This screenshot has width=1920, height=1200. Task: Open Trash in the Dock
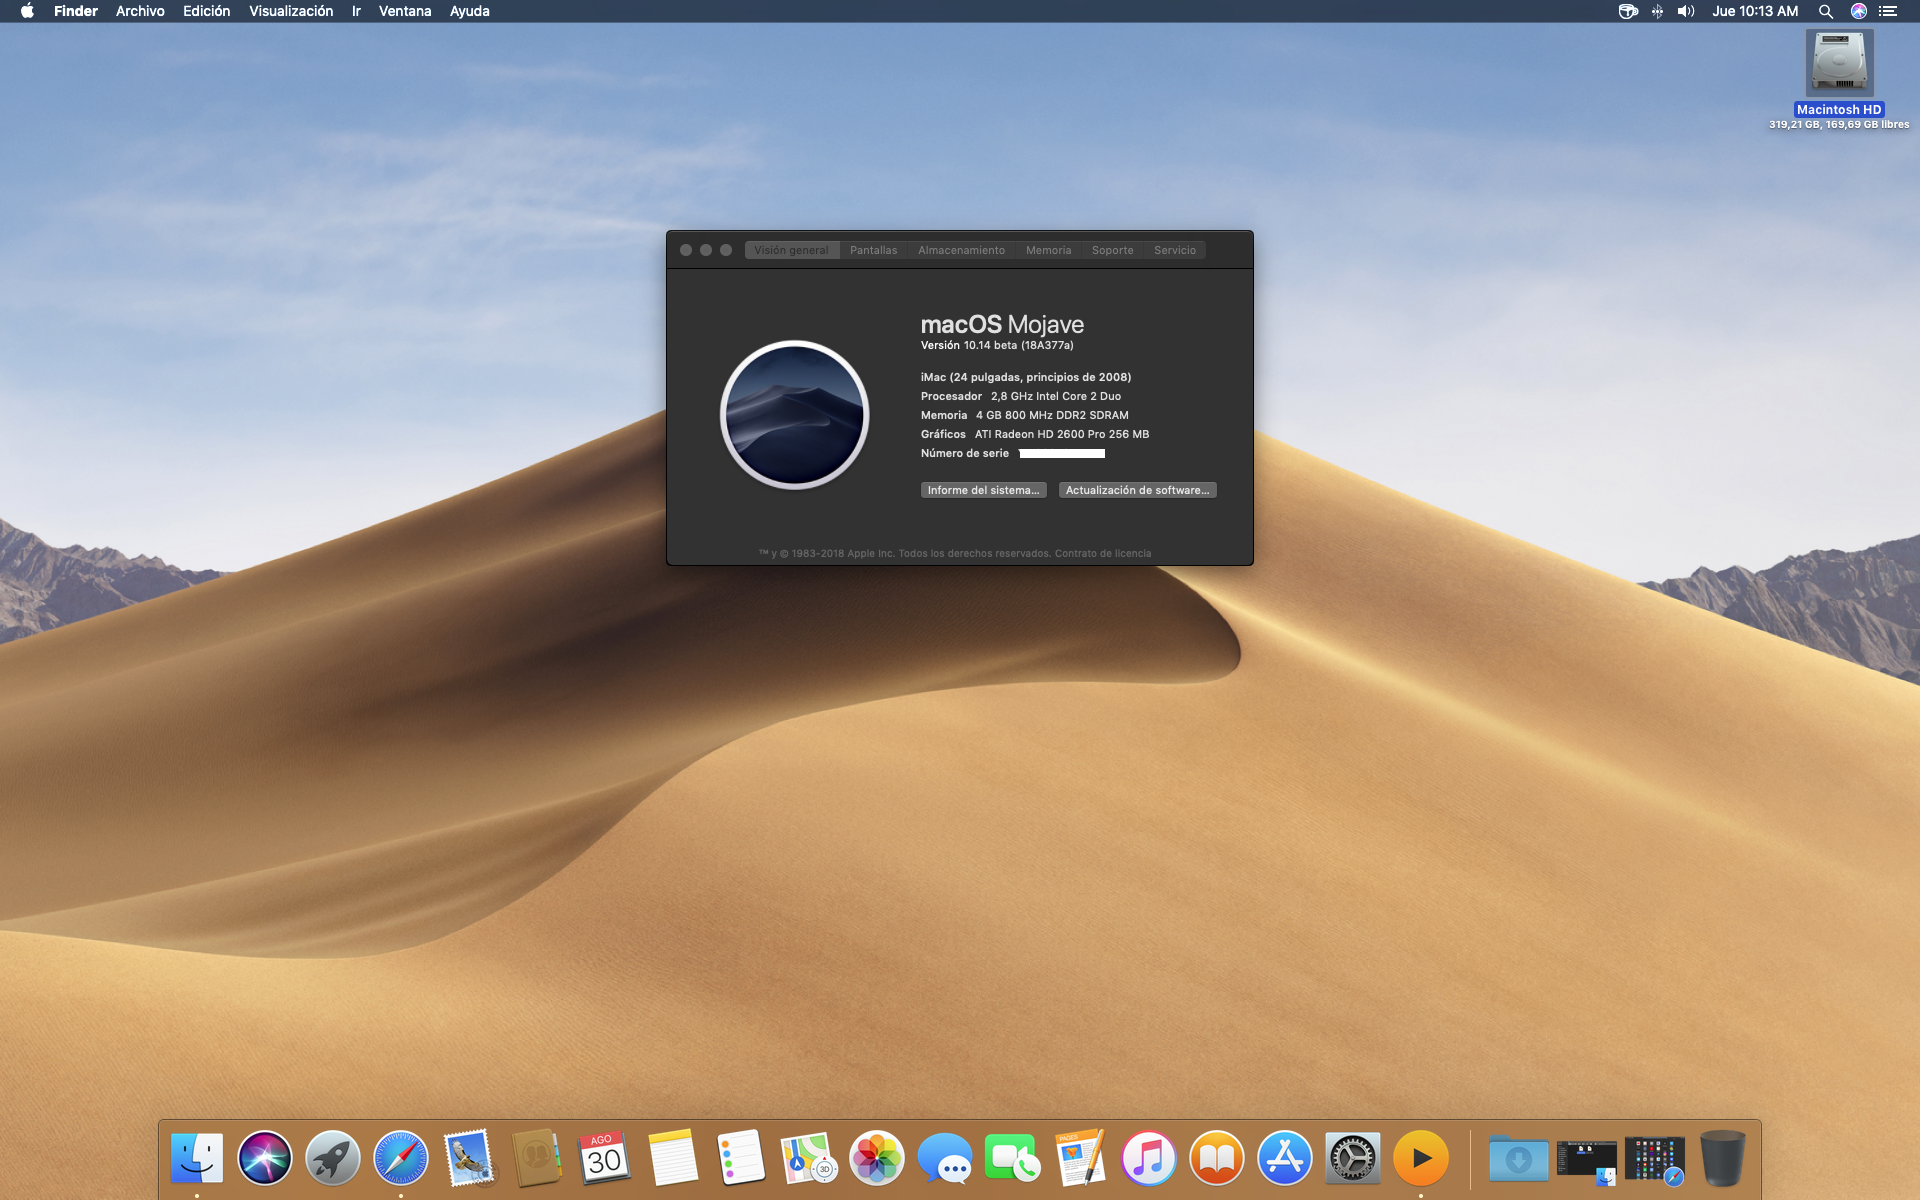pyautogui.click(x=1723, y=1158)
